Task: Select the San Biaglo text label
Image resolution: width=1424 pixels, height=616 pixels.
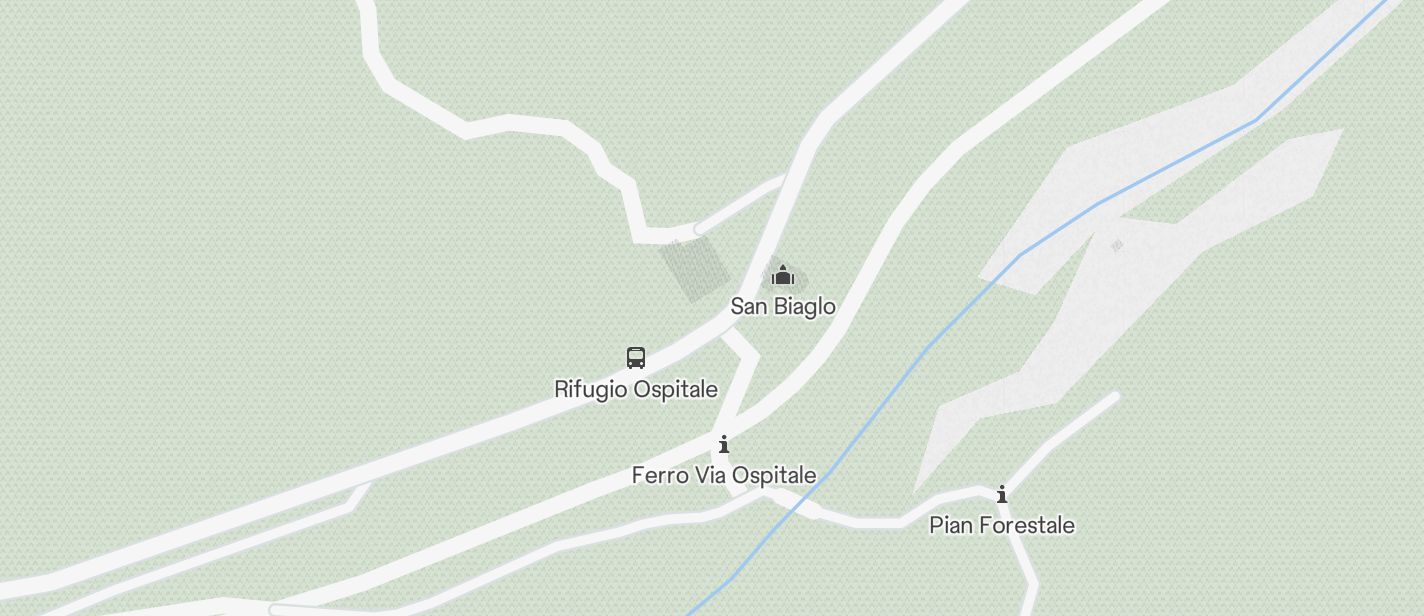Action: click(783, 306)
